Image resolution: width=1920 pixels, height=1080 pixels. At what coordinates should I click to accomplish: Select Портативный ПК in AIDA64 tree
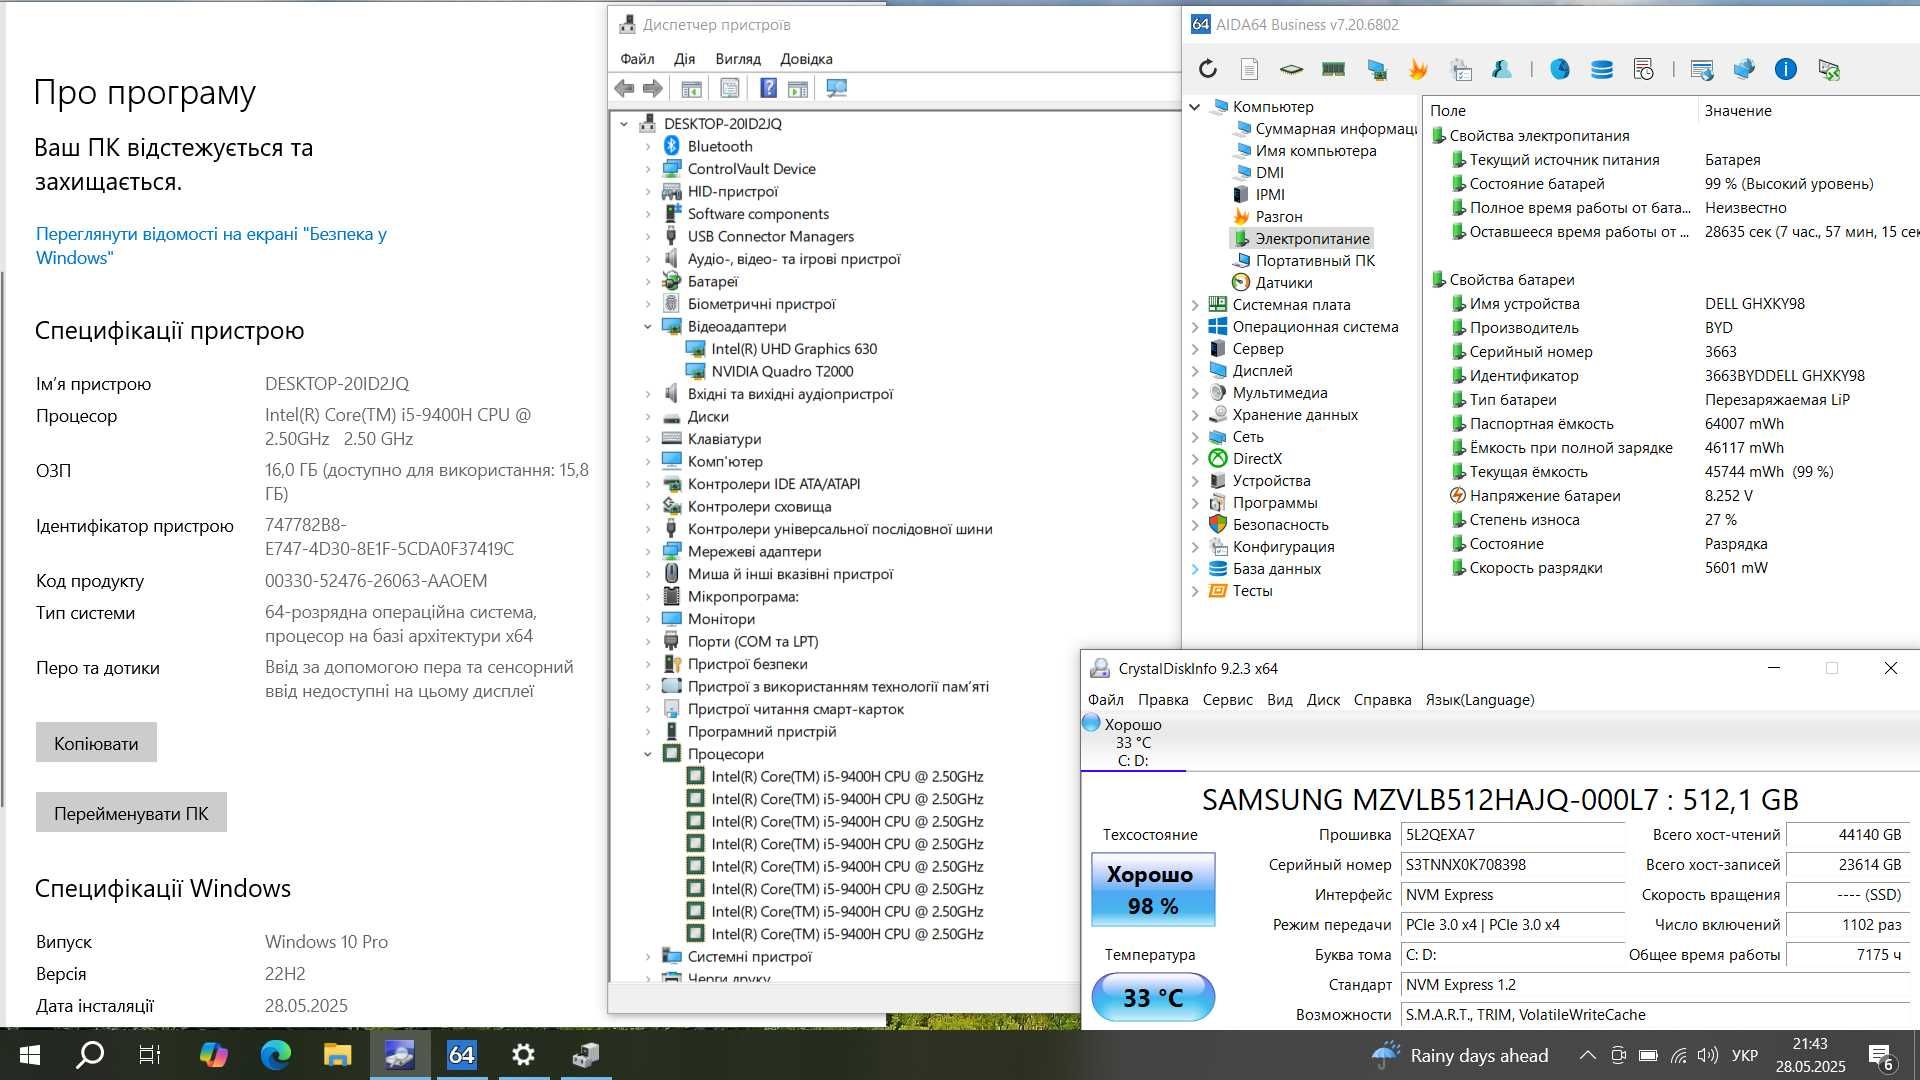tap(1315, 260)
